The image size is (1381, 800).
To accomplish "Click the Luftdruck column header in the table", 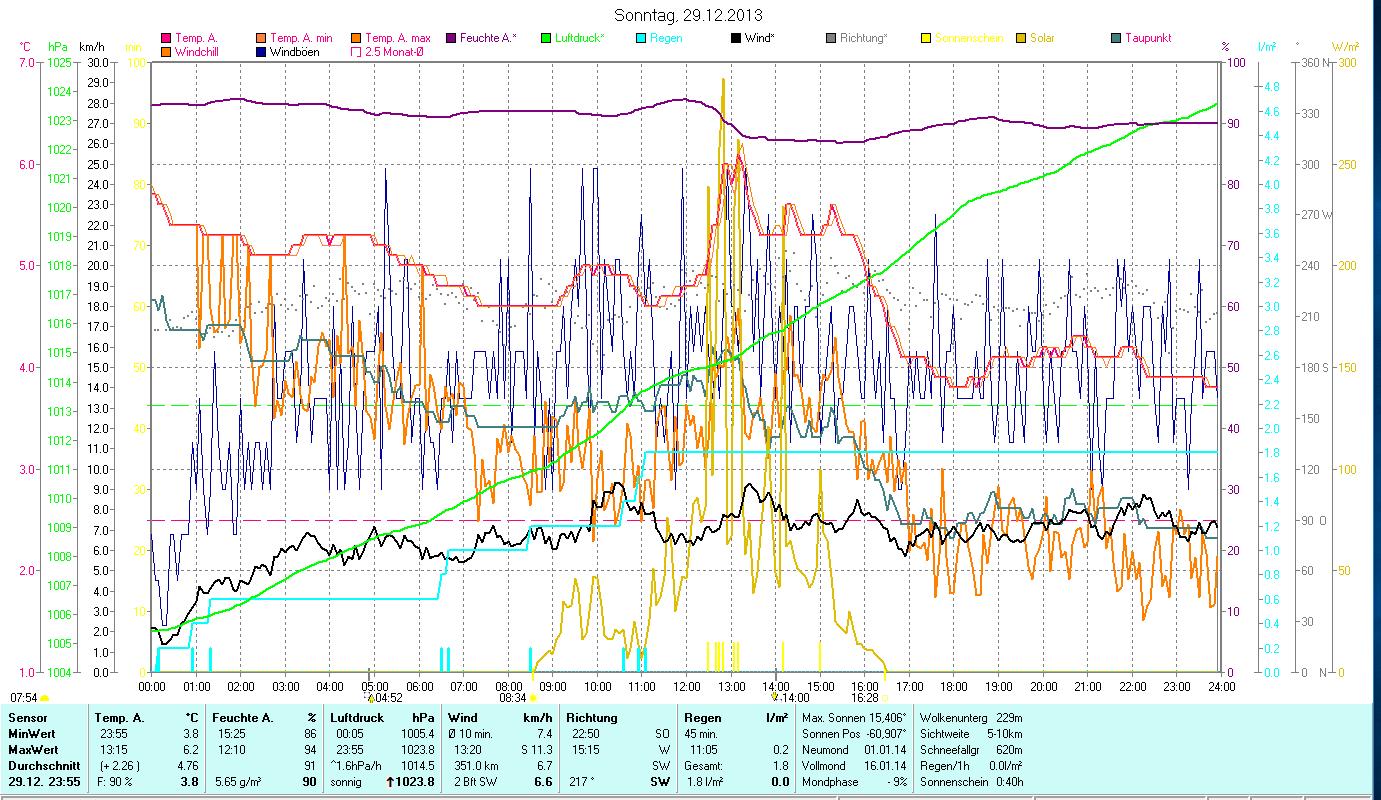I will click(x=357, y=718).
